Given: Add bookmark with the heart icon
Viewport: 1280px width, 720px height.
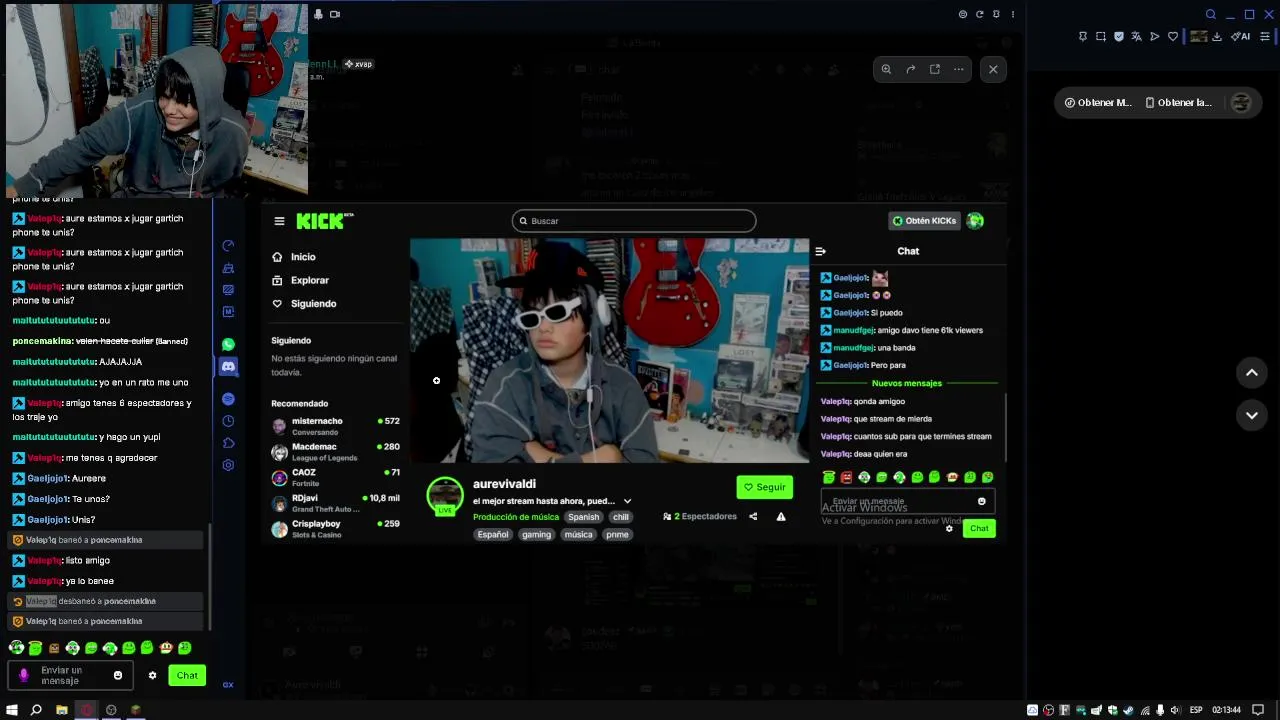Looking at the screenshot, I should 1173,36.
